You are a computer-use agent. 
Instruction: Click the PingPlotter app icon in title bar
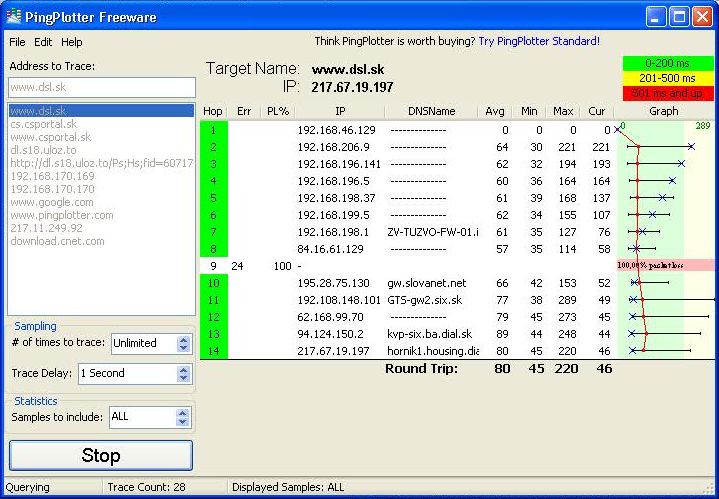tap(14, 15)
